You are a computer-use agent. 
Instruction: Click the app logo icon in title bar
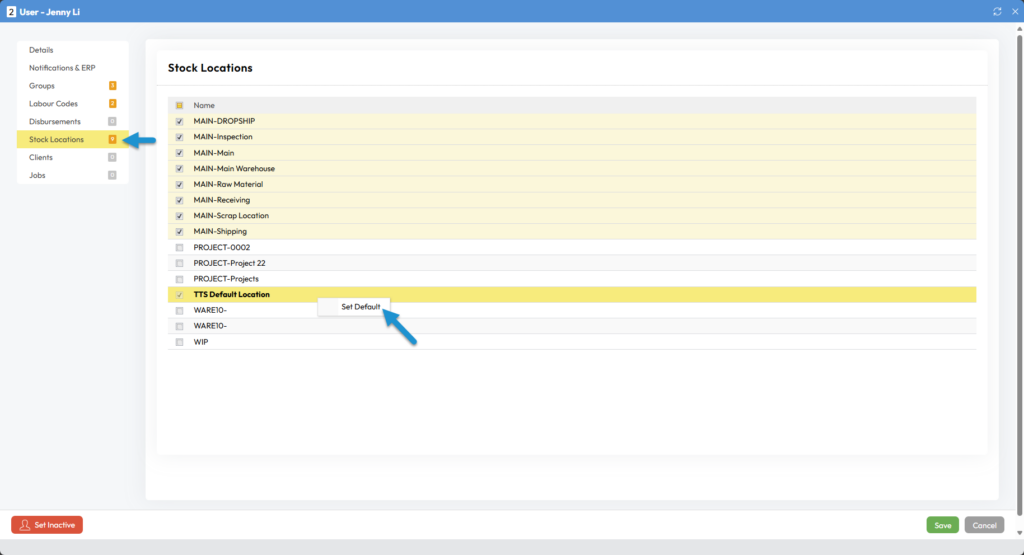tap(11, 11)
